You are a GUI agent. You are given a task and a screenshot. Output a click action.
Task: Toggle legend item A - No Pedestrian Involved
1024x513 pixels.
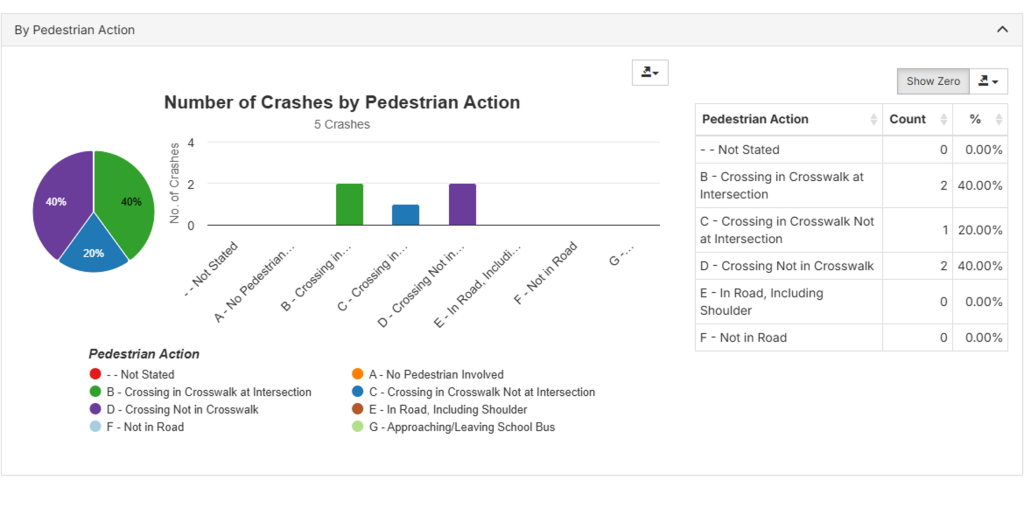point(358,375)
